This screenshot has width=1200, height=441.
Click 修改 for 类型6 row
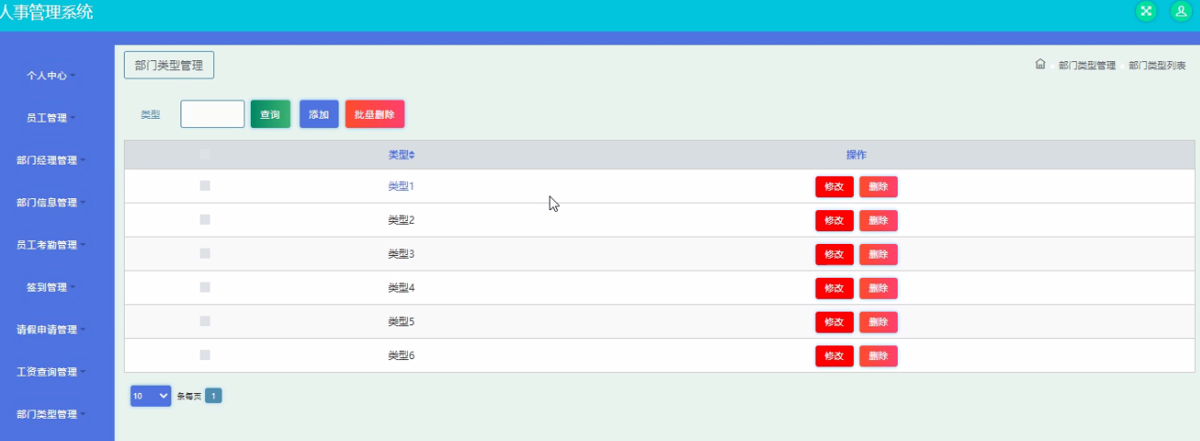834,356
